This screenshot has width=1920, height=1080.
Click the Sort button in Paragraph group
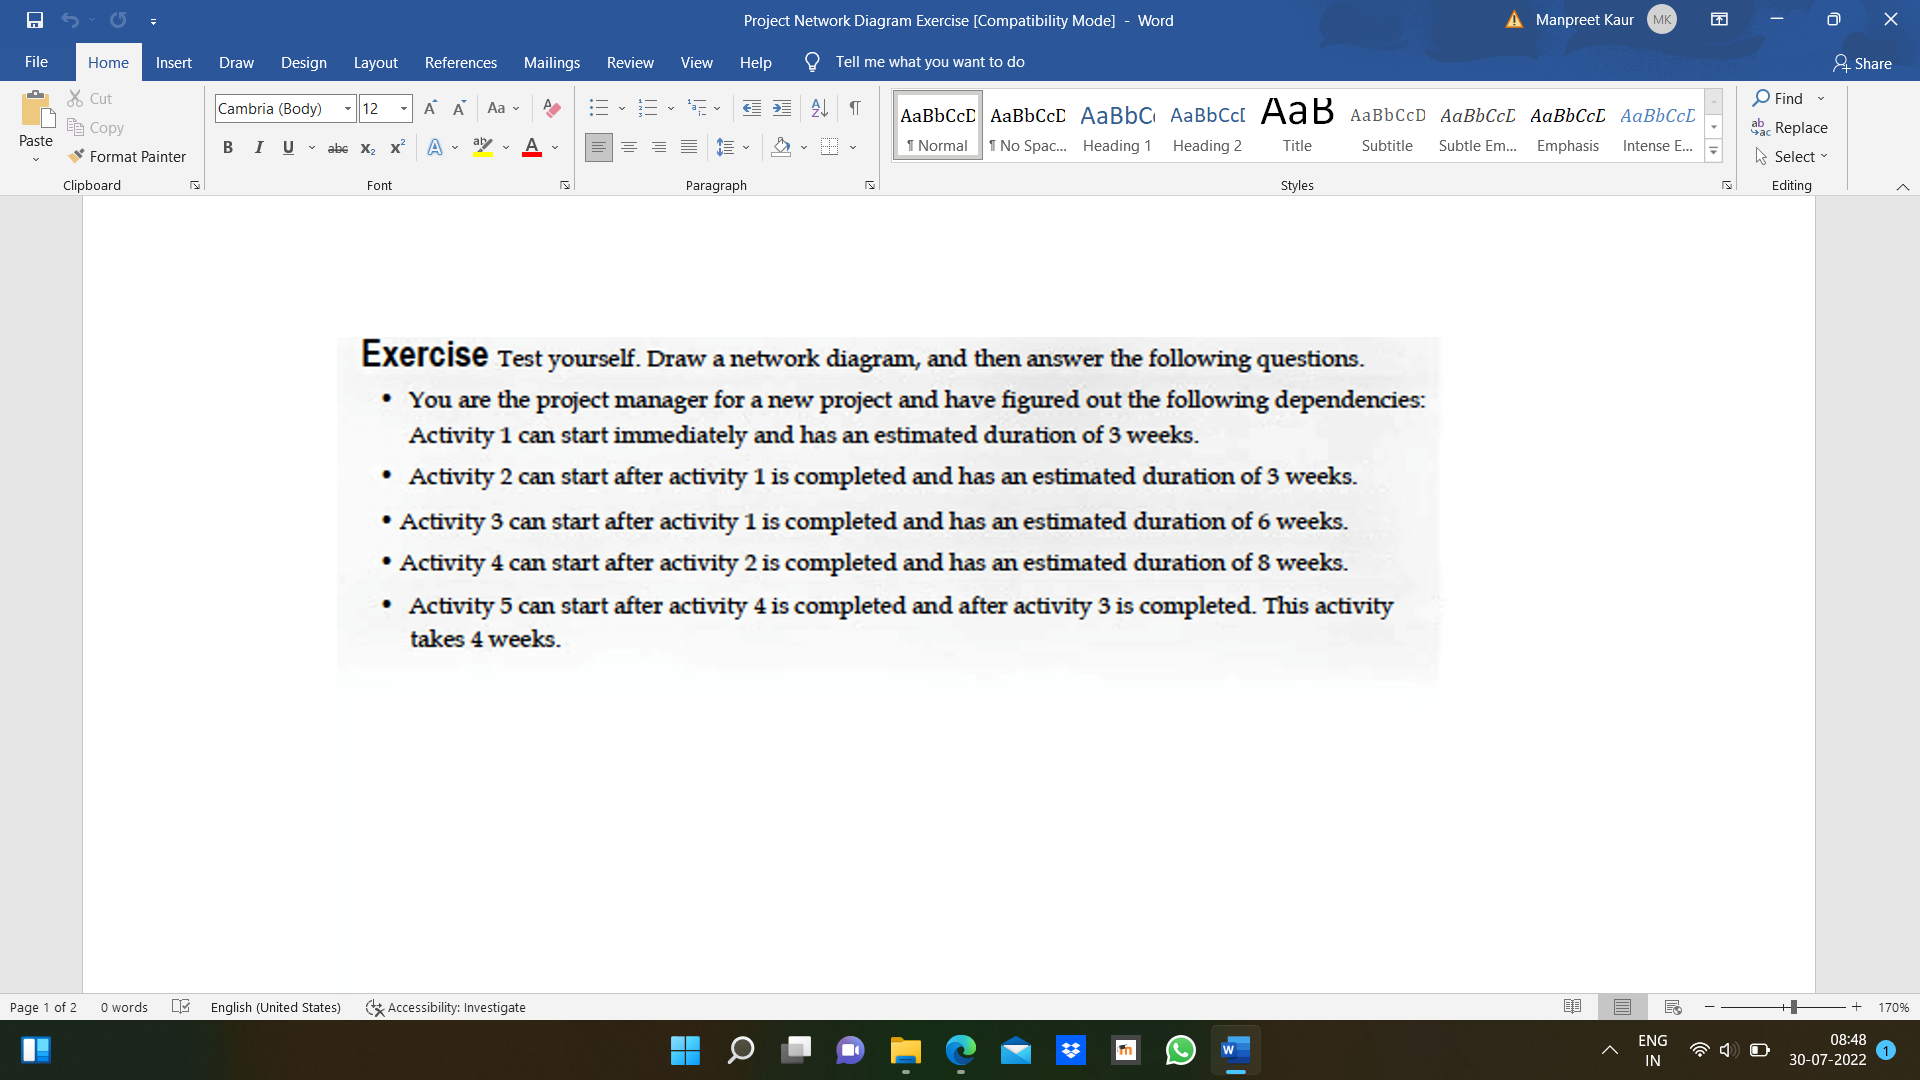(819, 107)
